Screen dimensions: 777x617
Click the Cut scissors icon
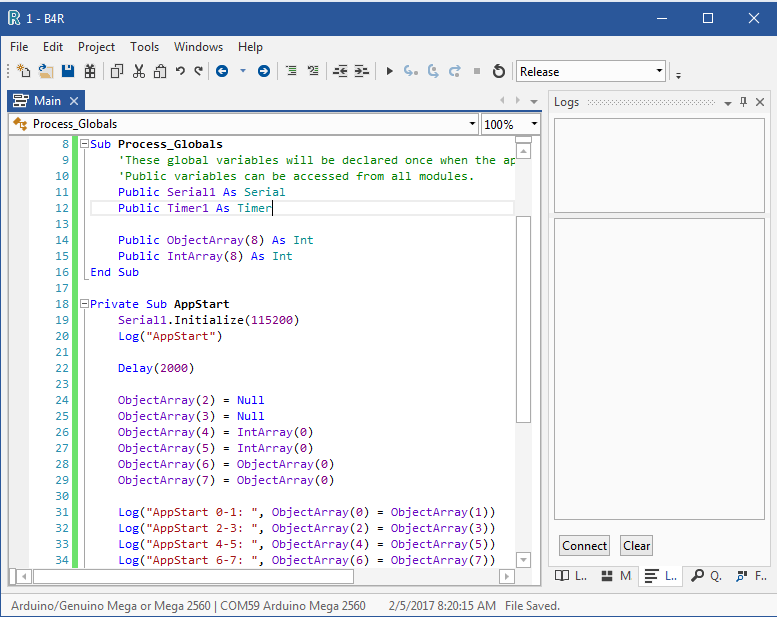click(139, 71)
